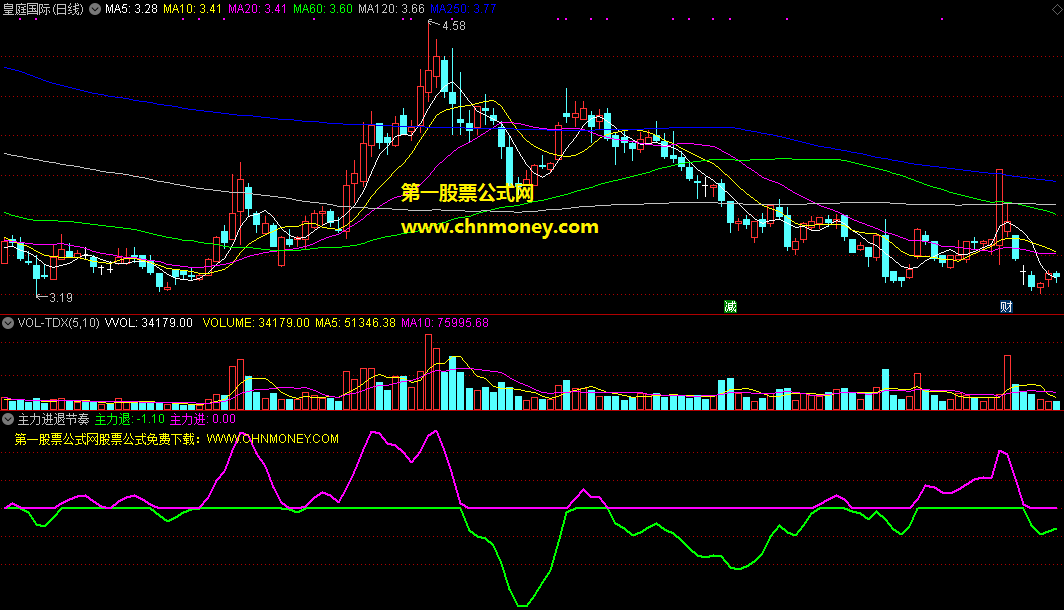Click the MA60: 3.60 label

(x=323, y=9)
